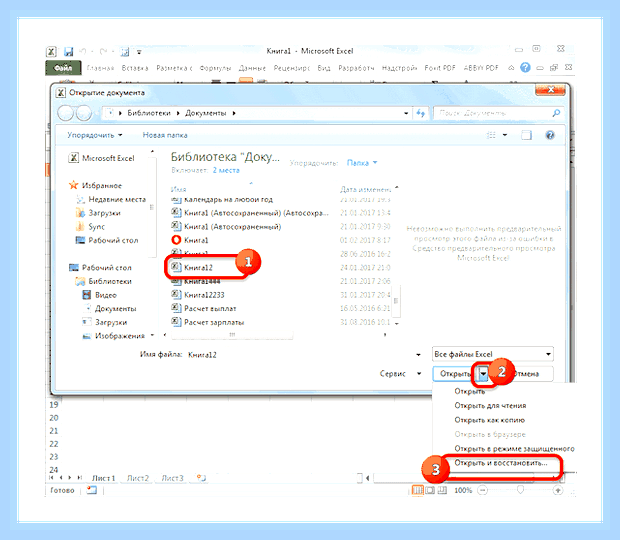
Task: Choose 'Открыть в режиме защищенного' menu entry
Action: [514, 449]
